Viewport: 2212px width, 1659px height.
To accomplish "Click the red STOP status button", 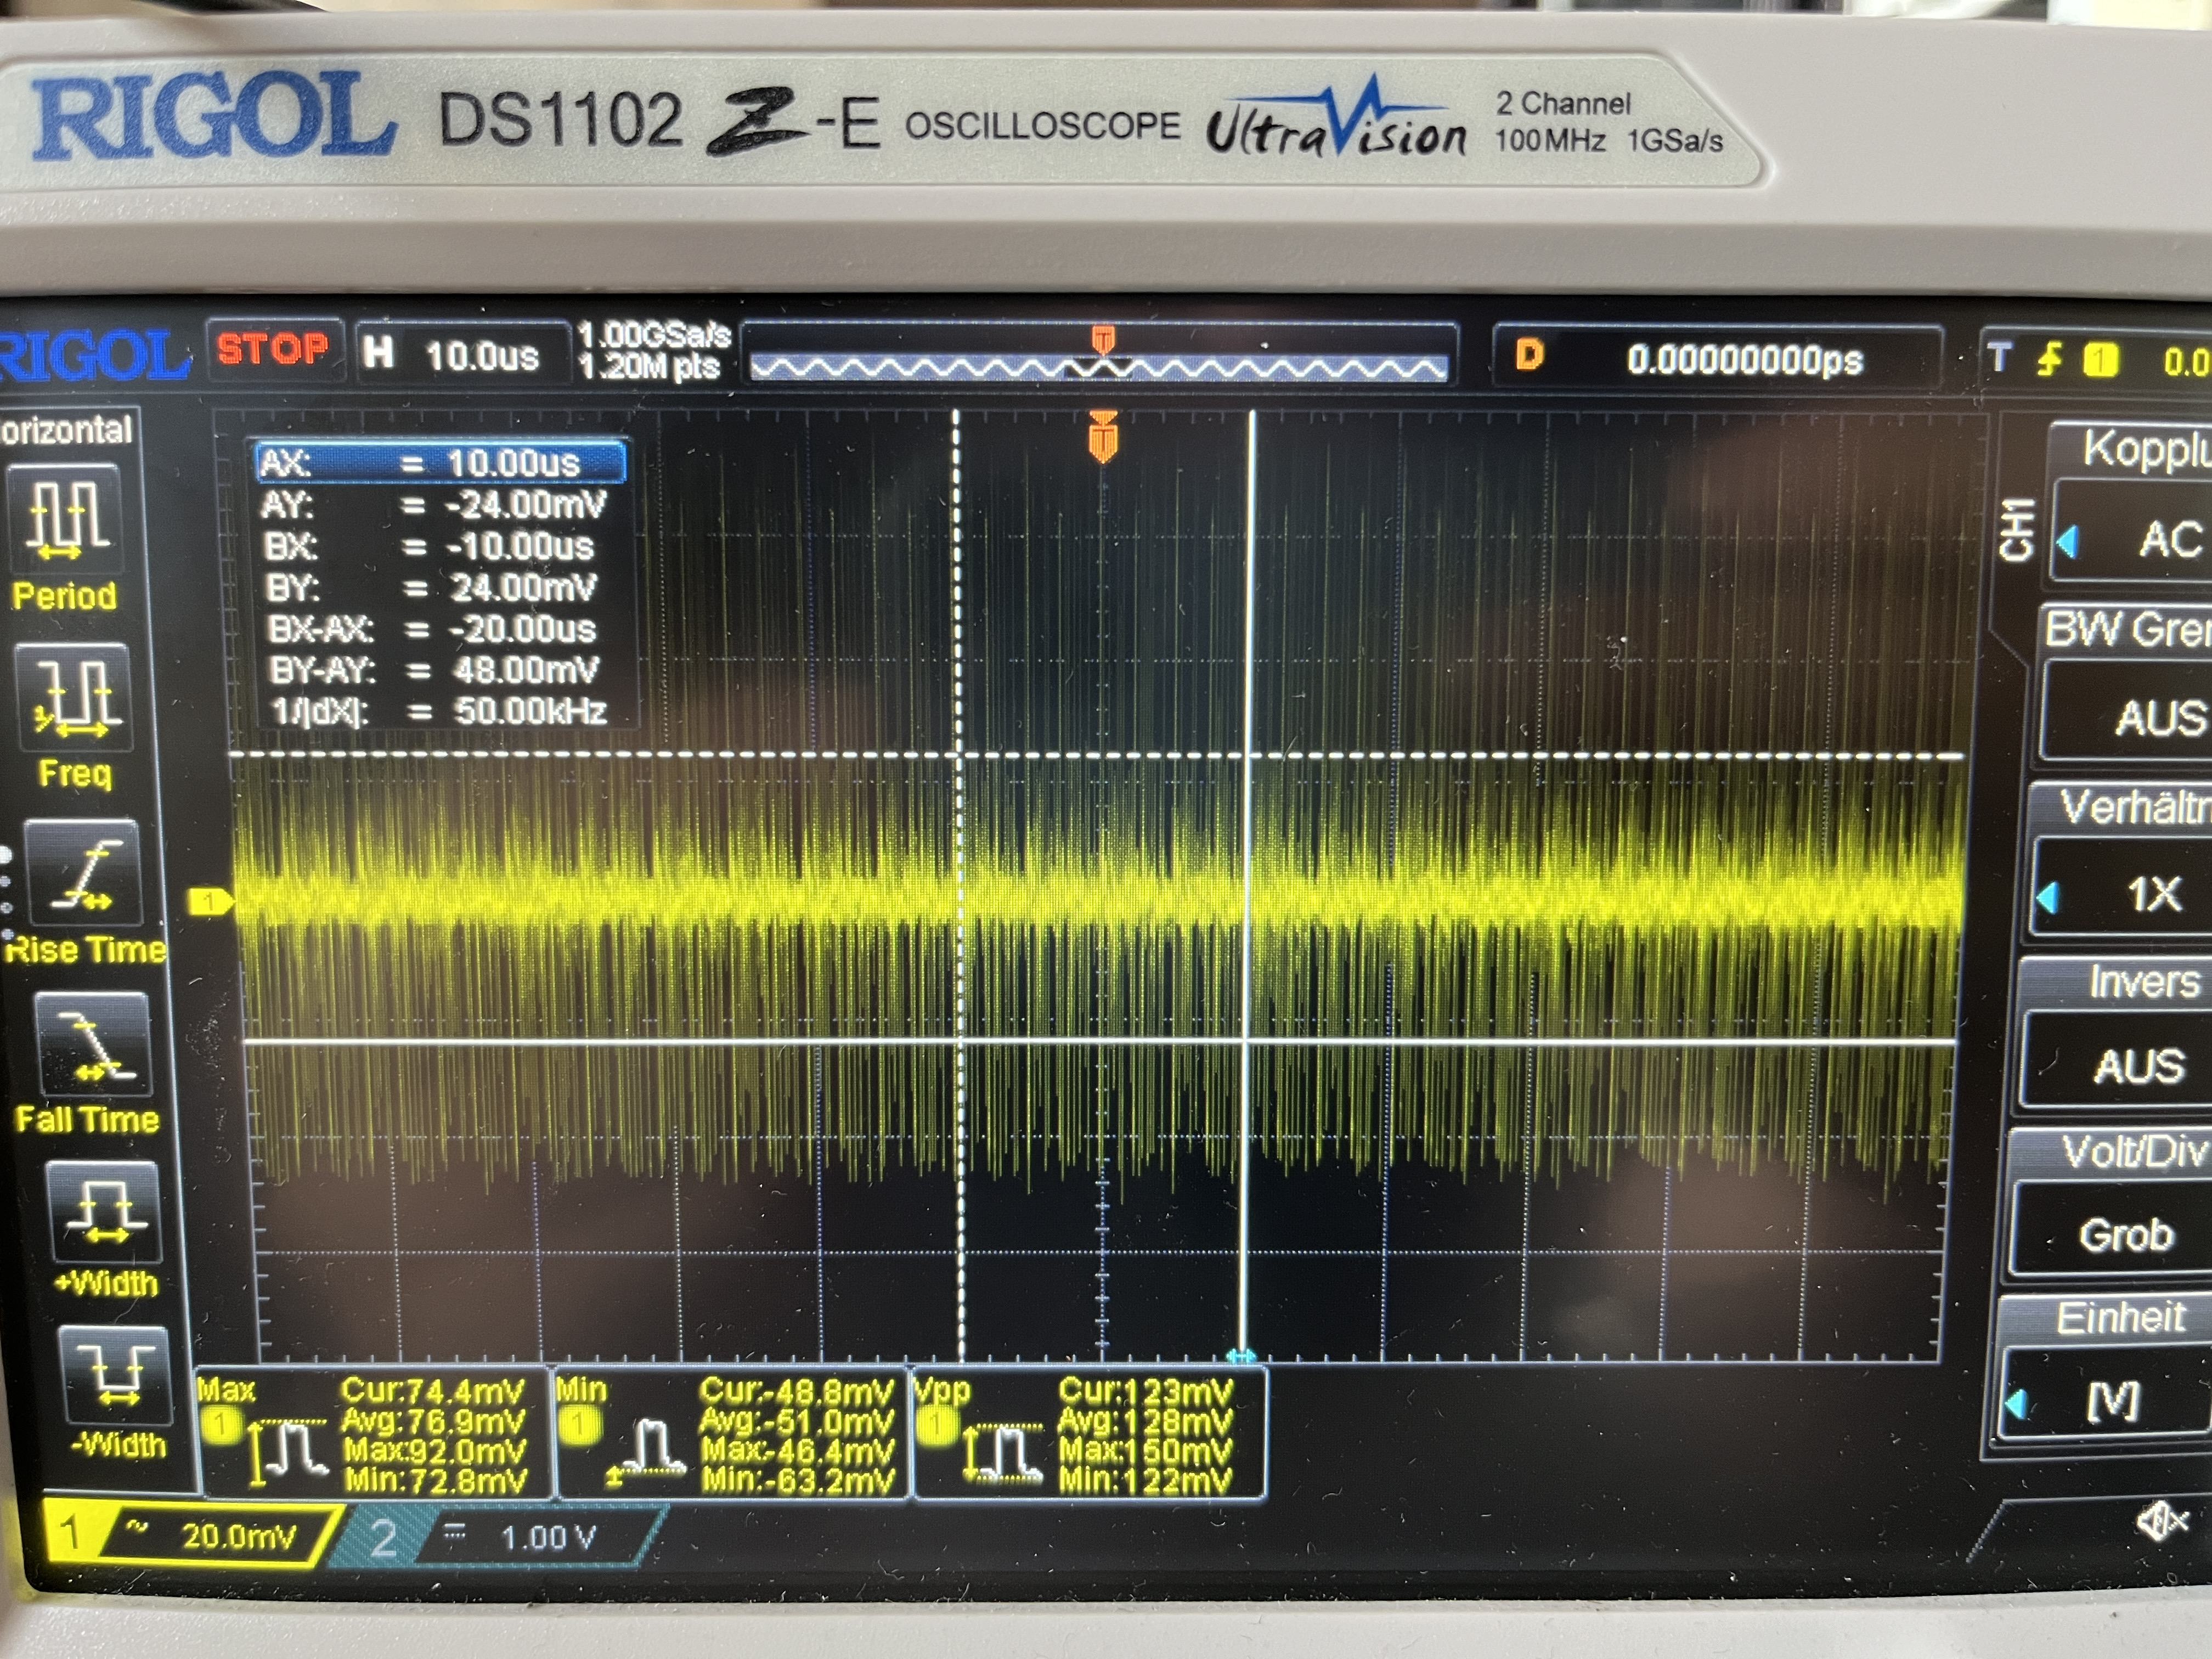I will (273, 349).
